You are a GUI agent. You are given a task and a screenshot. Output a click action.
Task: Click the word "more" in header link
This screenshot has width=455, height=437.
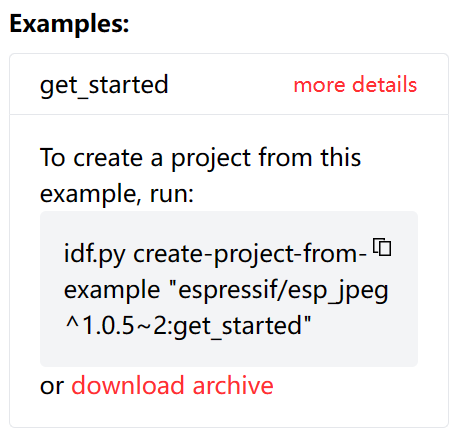tap(319, 85)
